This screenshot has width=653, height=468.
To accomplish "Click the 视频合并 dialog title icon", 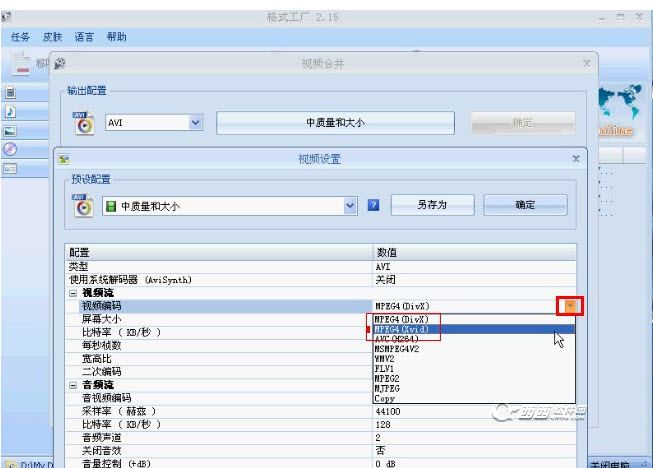I will click(x=60, y=64).
